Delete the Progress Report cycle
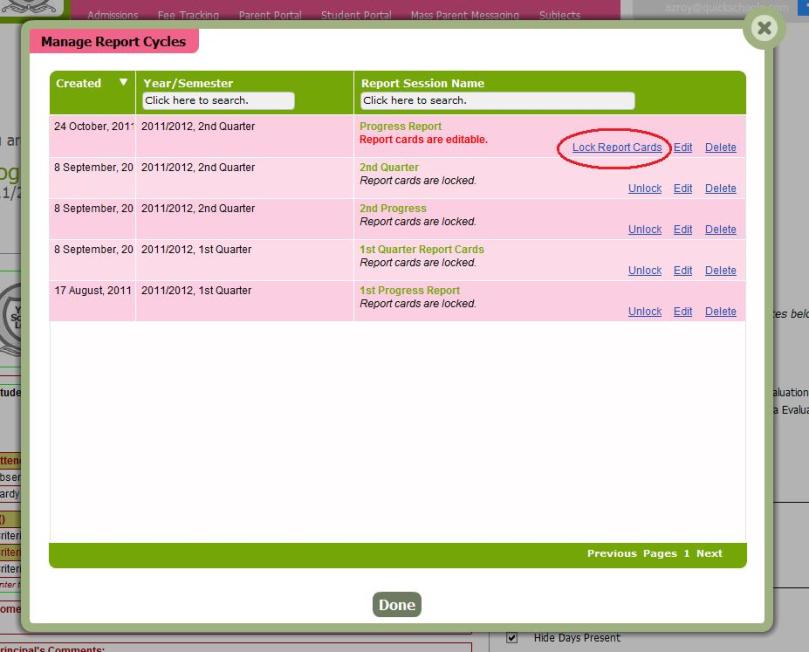 point(720,148)
